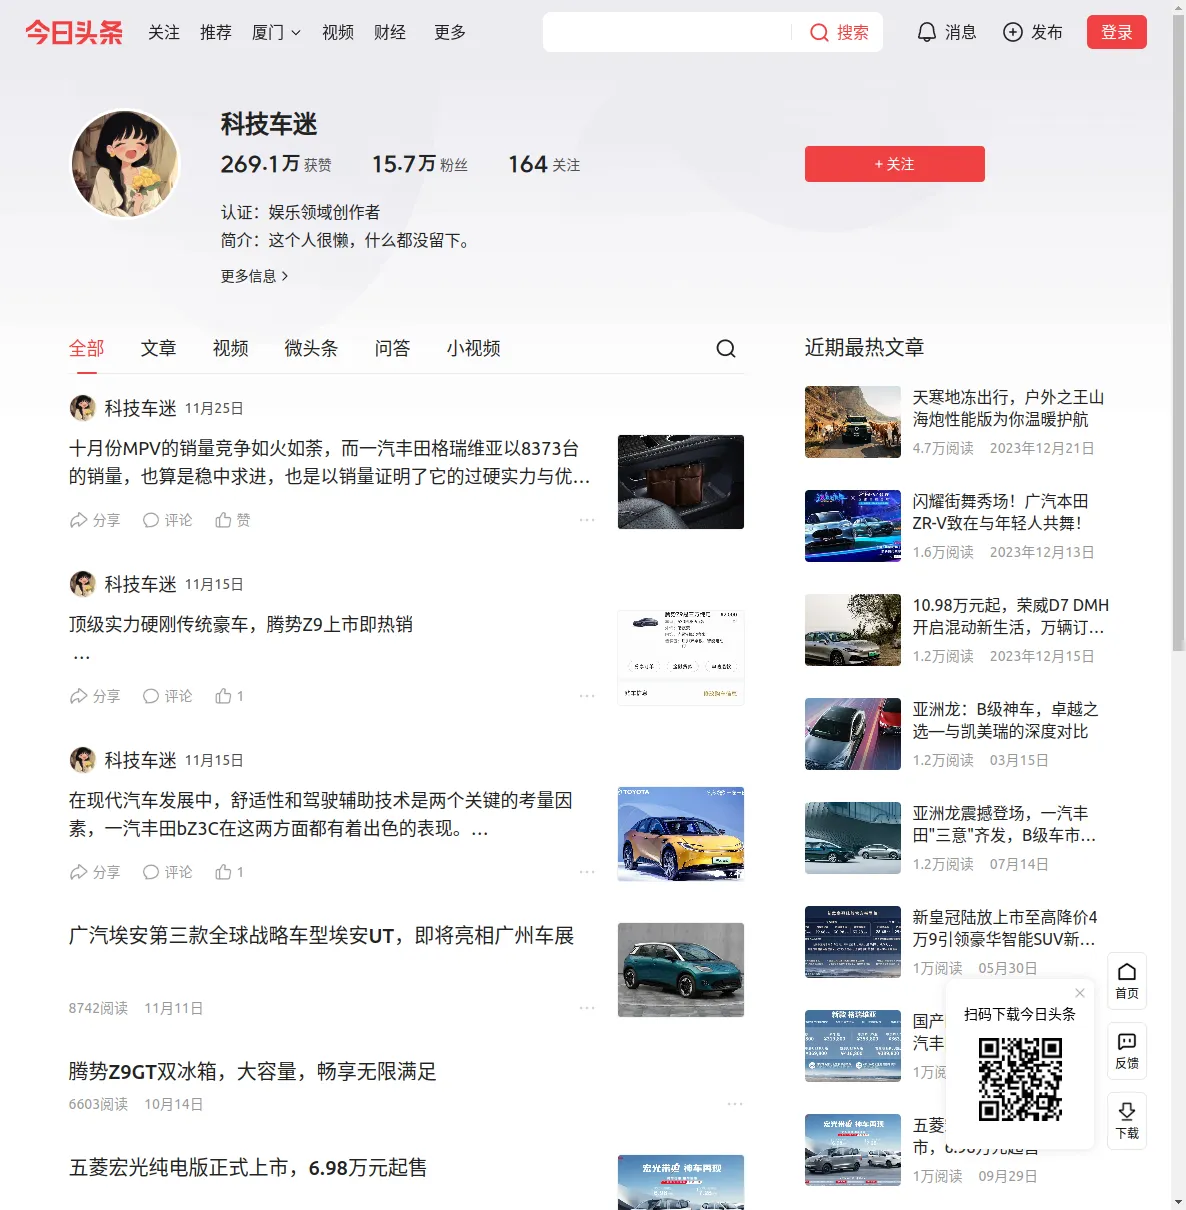Open 科技车迷 profile avatar
Image resolution: width=1186 pixels, height=1210 pixels.
125,163
